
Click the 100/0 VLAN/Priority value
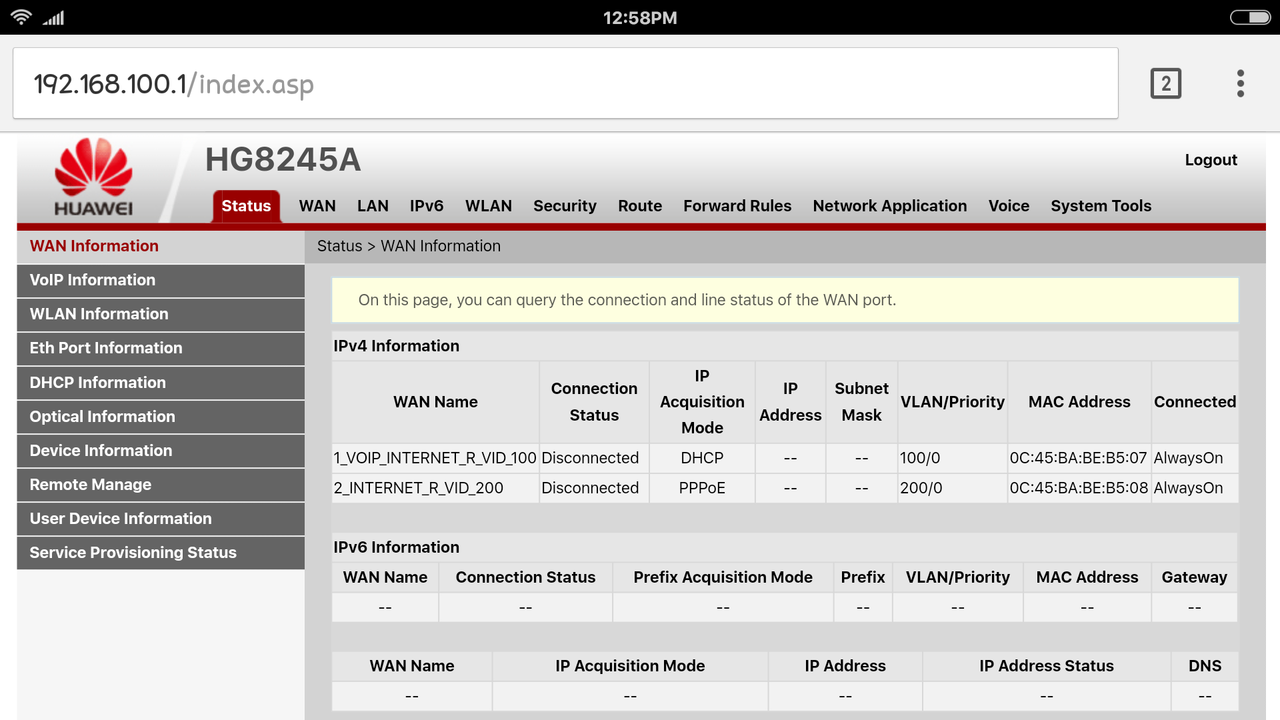coord(920,458)
